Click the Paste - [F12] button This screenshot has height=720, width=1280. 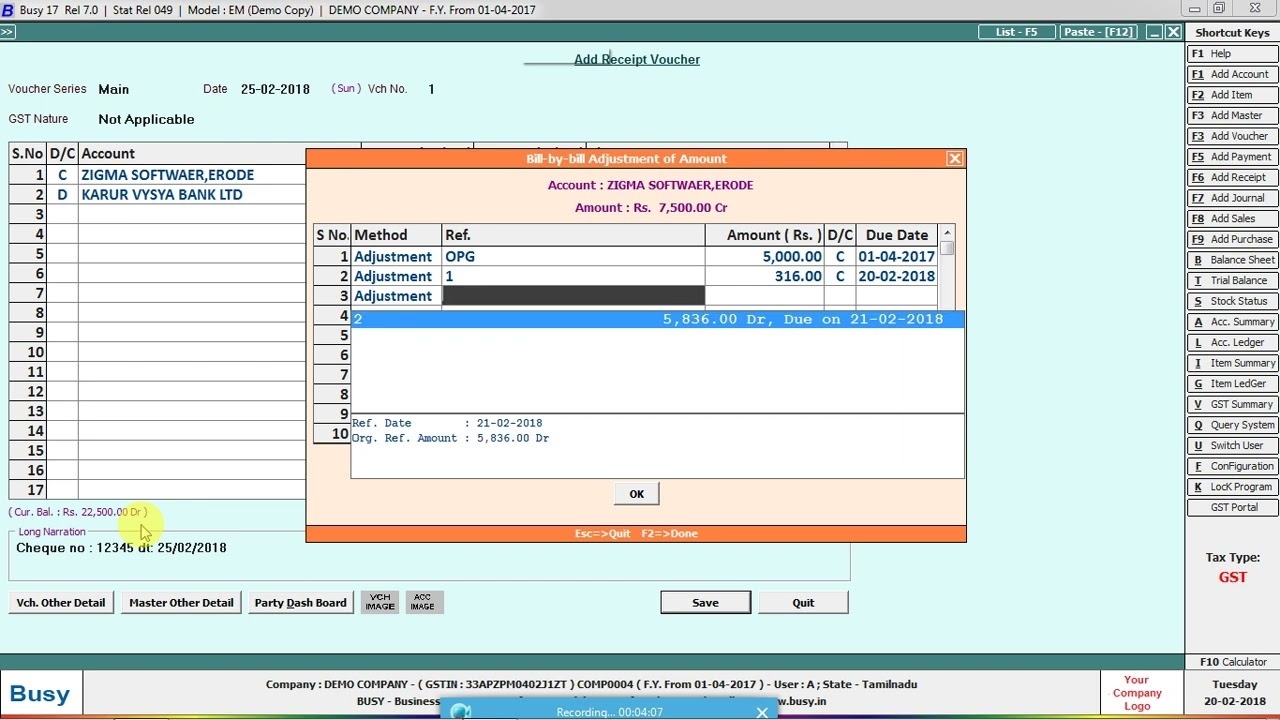click(x=1098, y=32)
